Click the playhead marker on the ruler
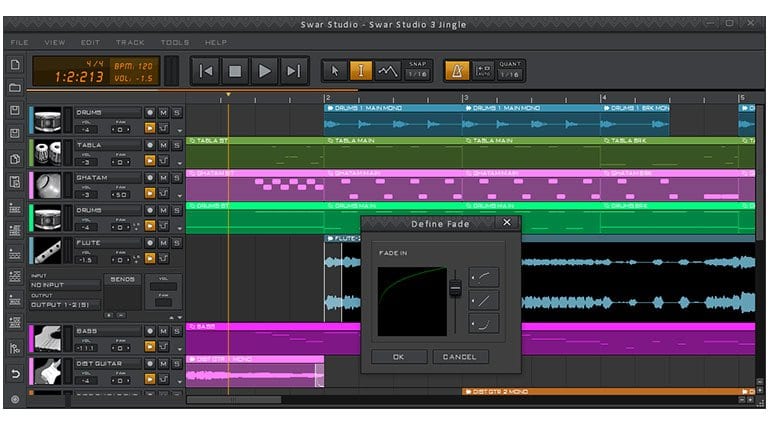The width and height of the screenshot is (770, 425). tap(228, 94)
